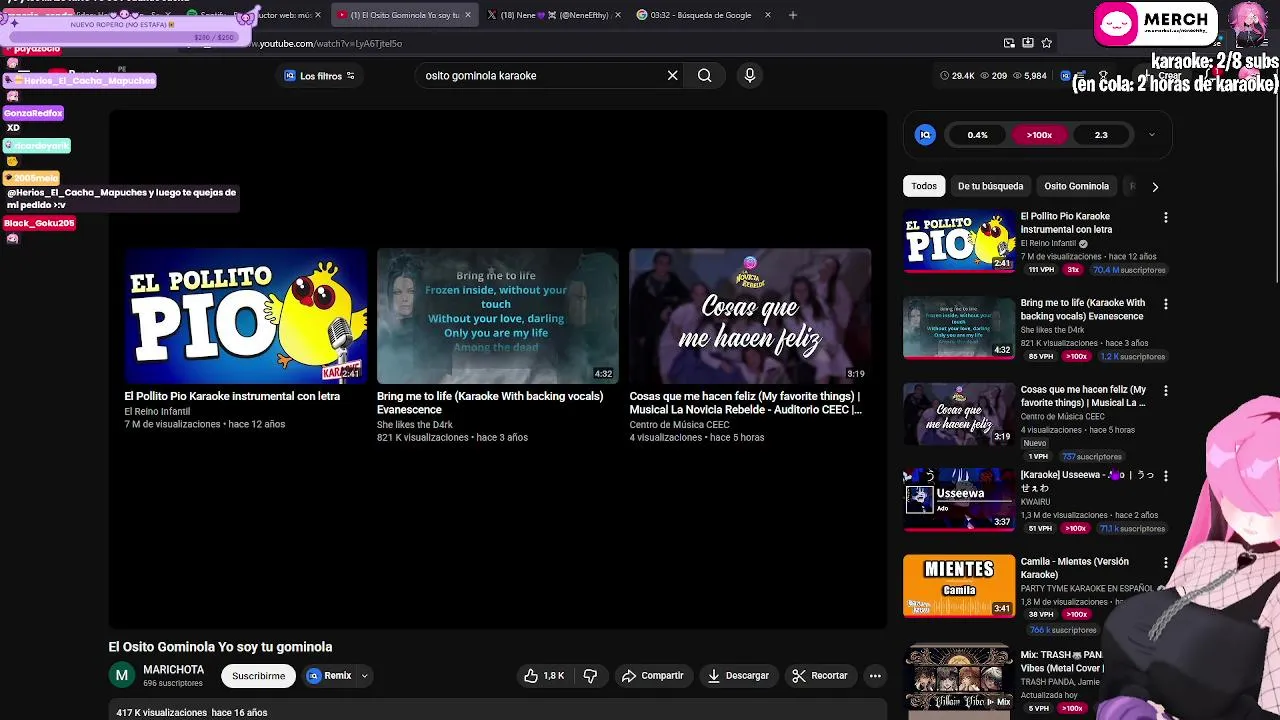Click the 29.4K vidIQ counter in header
Viewport: 1280px width, 720px height.
pos(957,76)
